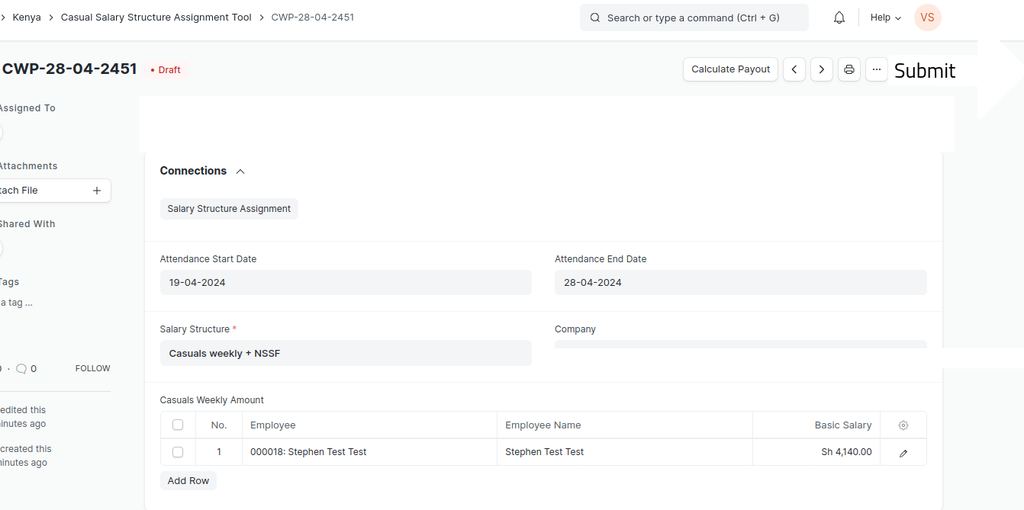This screenshot has width=1024, height=510.
Task: Open the Salary Structure Assignment connection
Action: pos(229,209)
